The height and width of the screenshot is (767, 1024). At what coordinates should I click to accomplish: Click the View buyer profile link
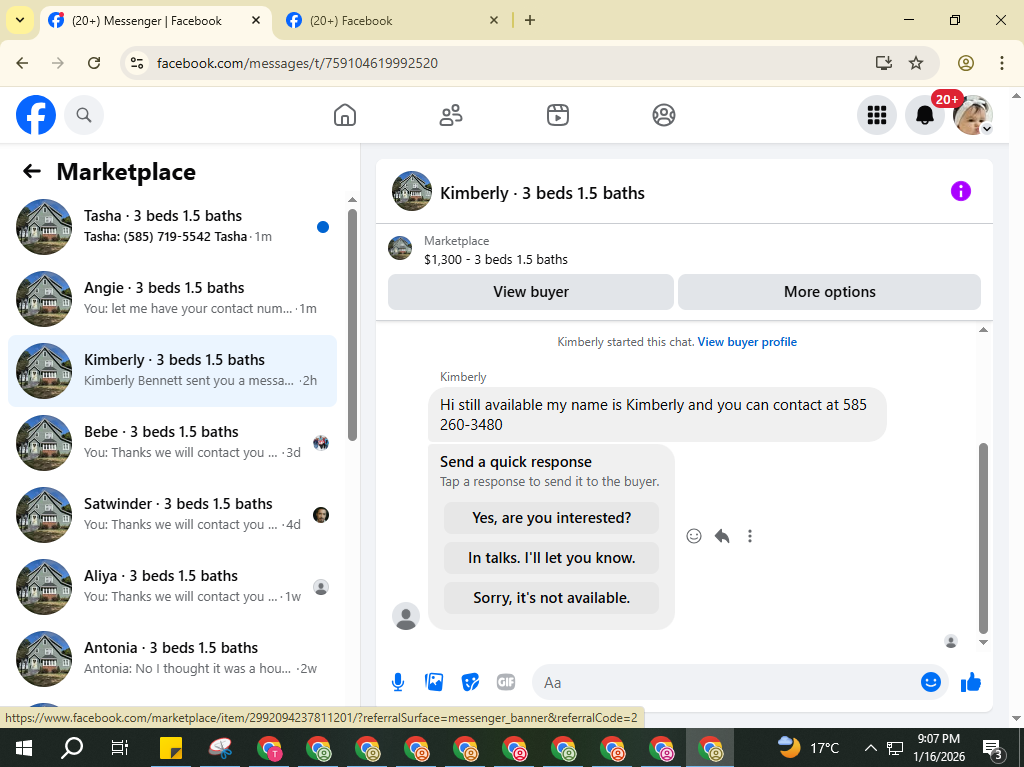(x=747, y=342)
